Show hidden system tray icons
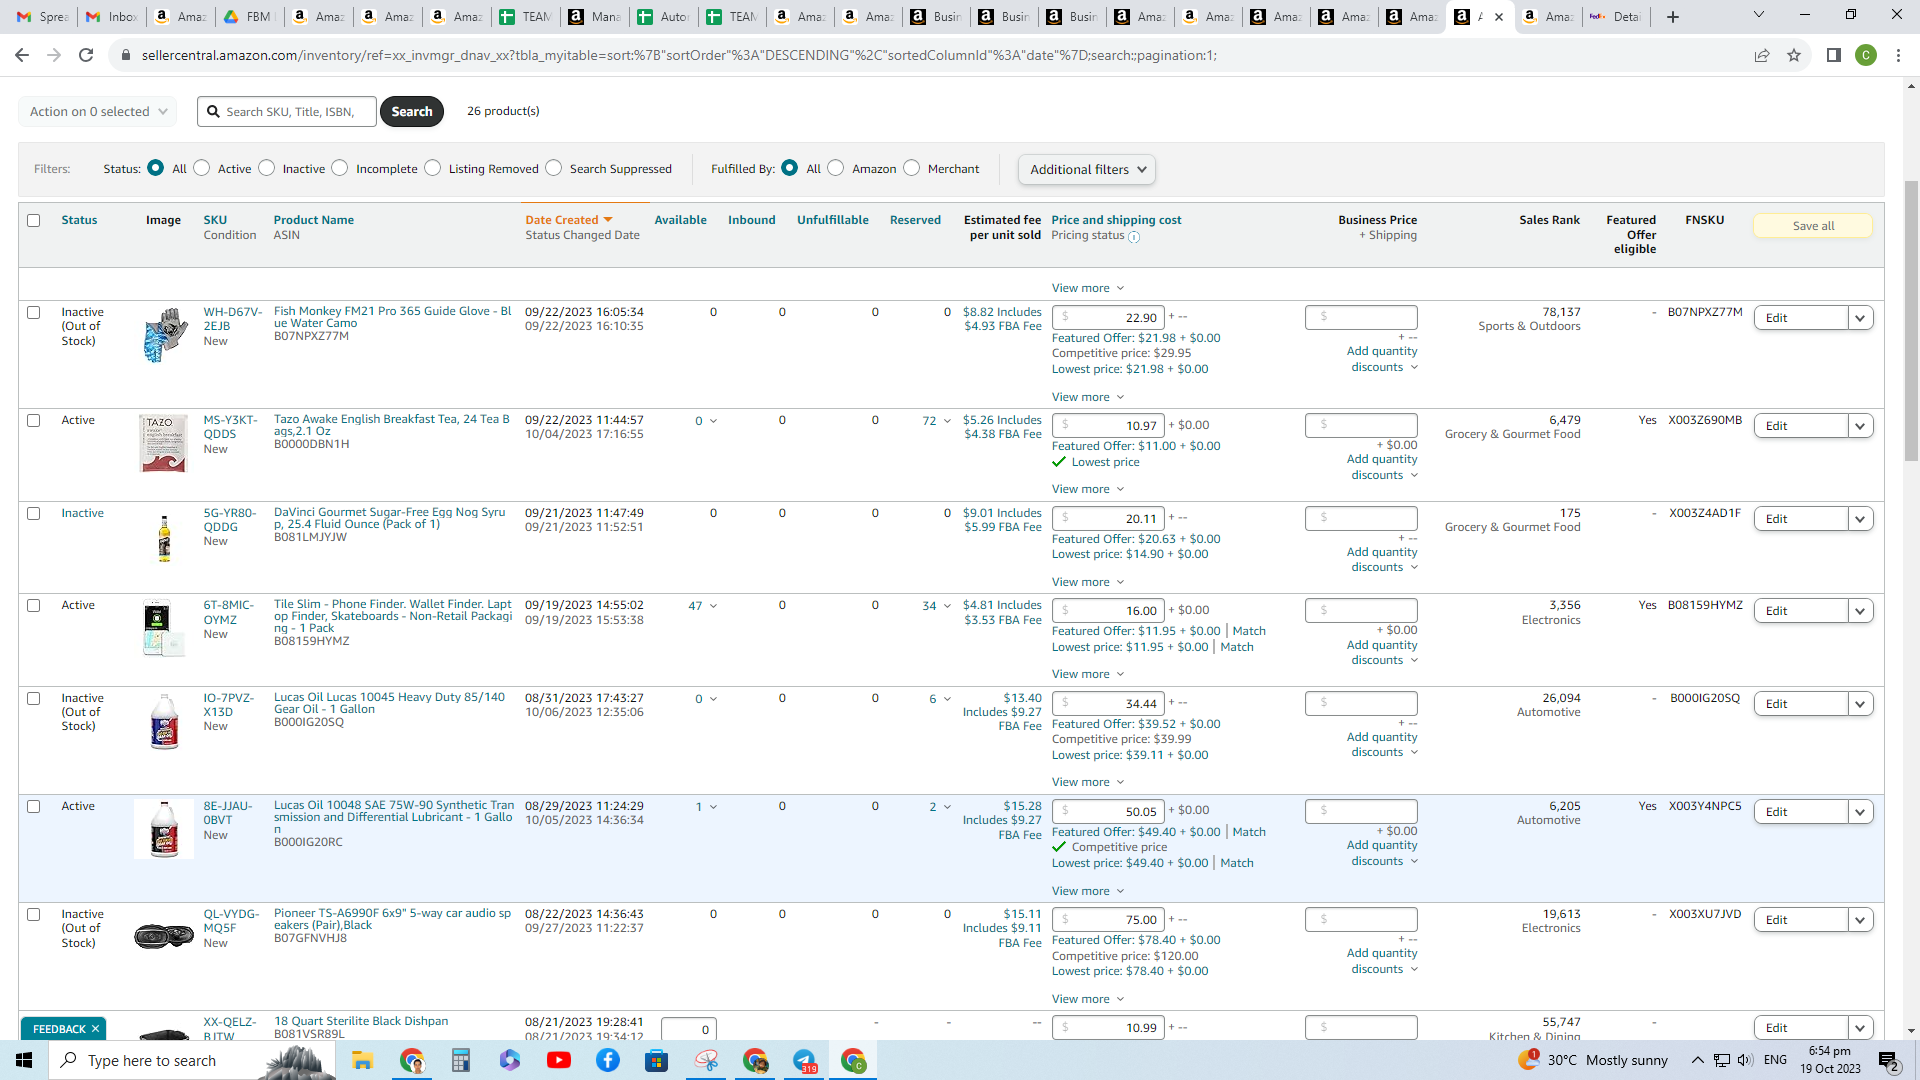The height and width of the screenshot is (1080, 1920). 1697,1060
